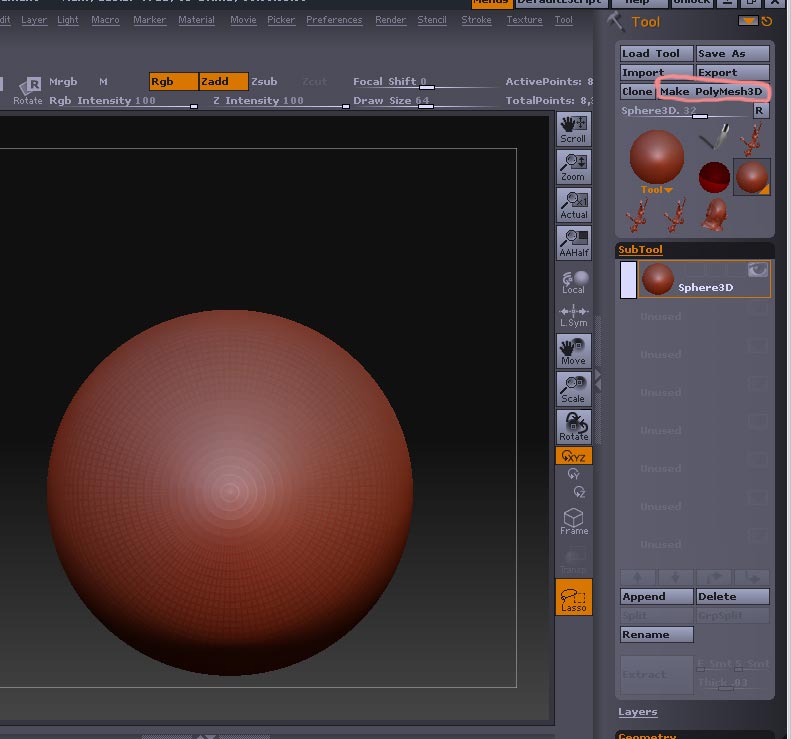Select the Rotate object tool in the side shelf
Image resolution: width=791 pixels, height=739 pixels.
[x=574, y=427]
